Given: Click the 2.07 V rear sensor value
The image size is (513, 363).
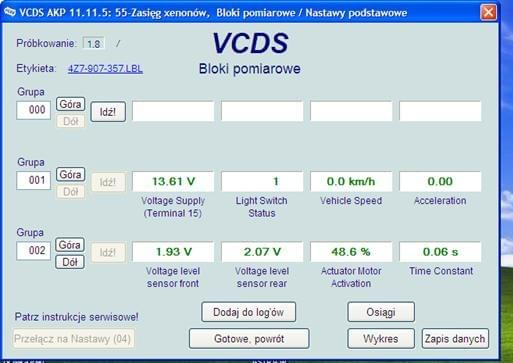Looking at the screenshot, I should click(x=262, y=252).
